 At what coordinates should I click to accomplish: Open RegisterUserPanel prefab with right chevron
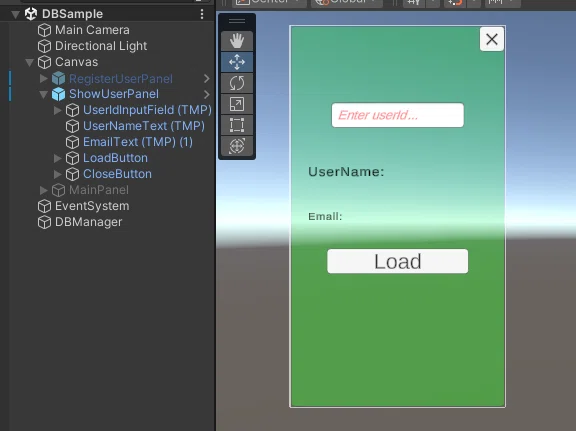coord(206,78)
